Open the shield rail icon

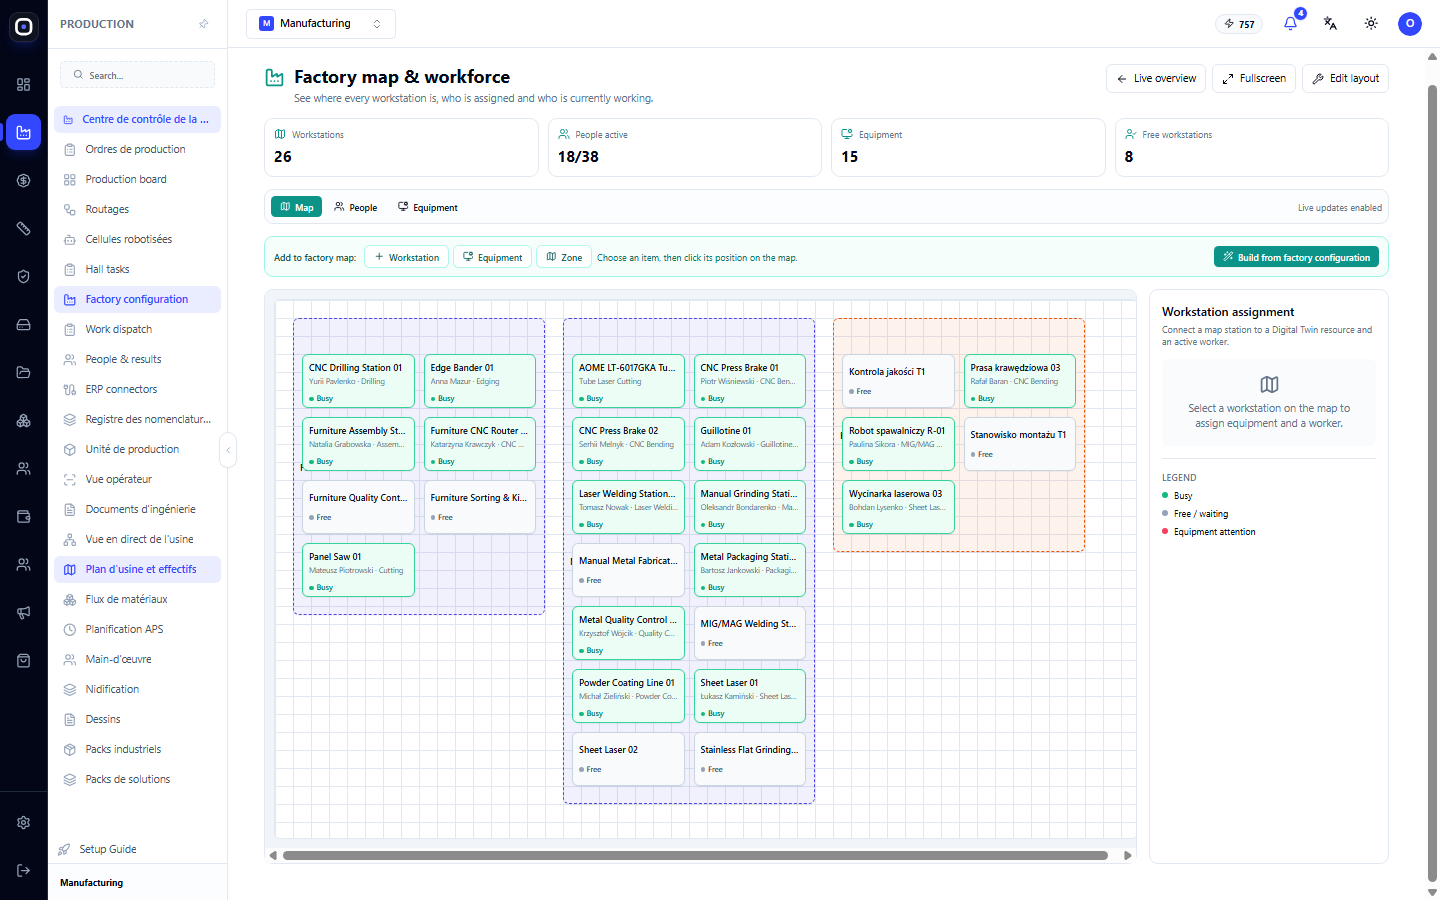coord(24,277)
